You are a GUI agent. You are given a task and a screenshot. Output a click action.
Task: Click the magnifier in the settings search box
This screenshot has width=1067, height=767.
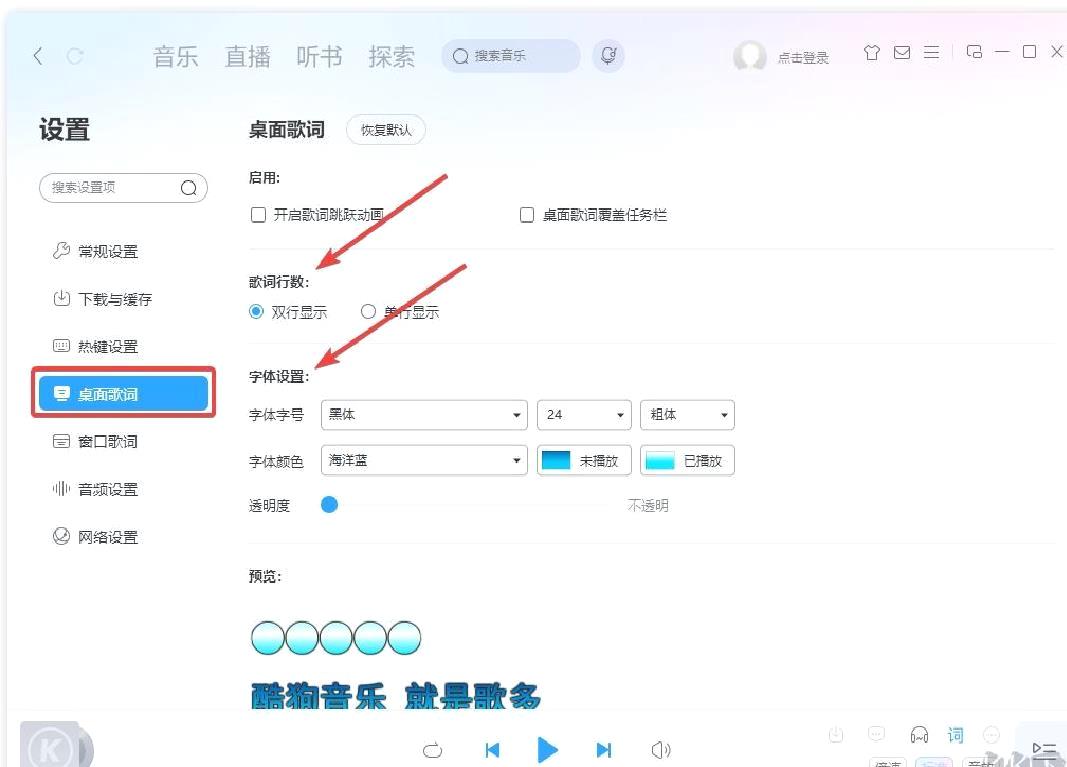coord(188,188)
